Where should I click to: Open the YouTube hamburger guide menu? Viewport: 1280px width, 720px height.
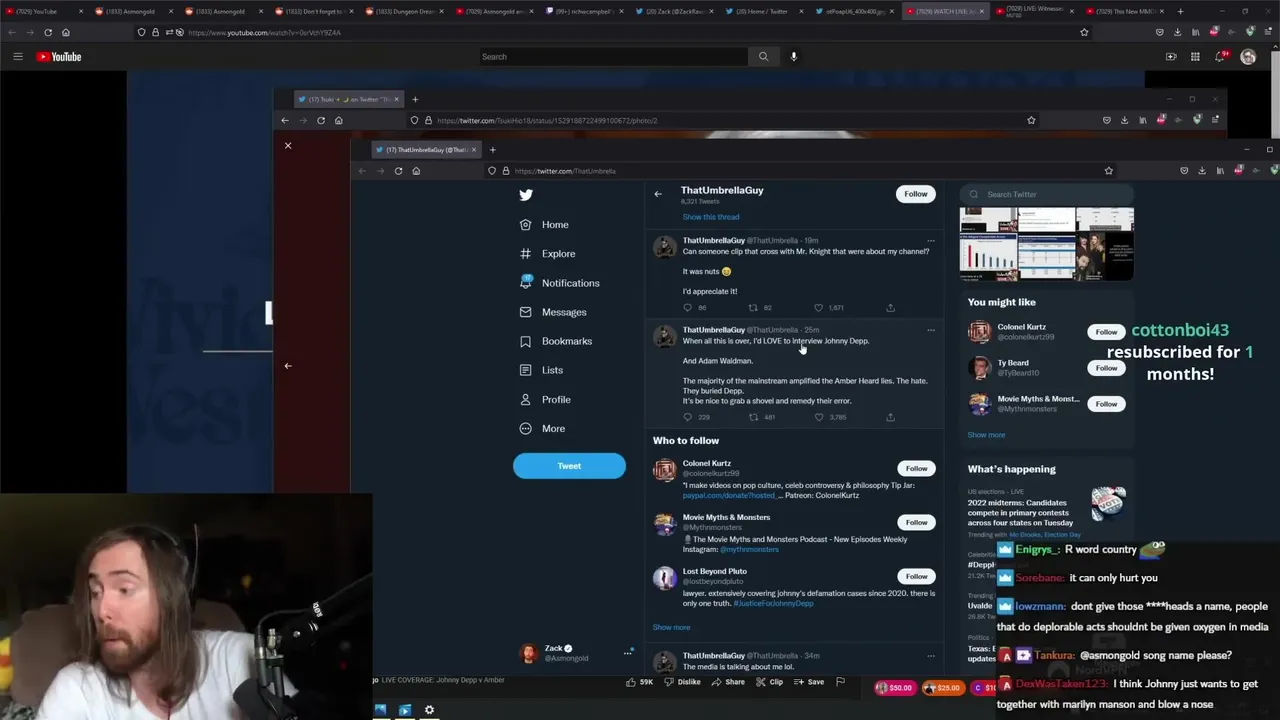pyautogui.click(x=17, y=57)
